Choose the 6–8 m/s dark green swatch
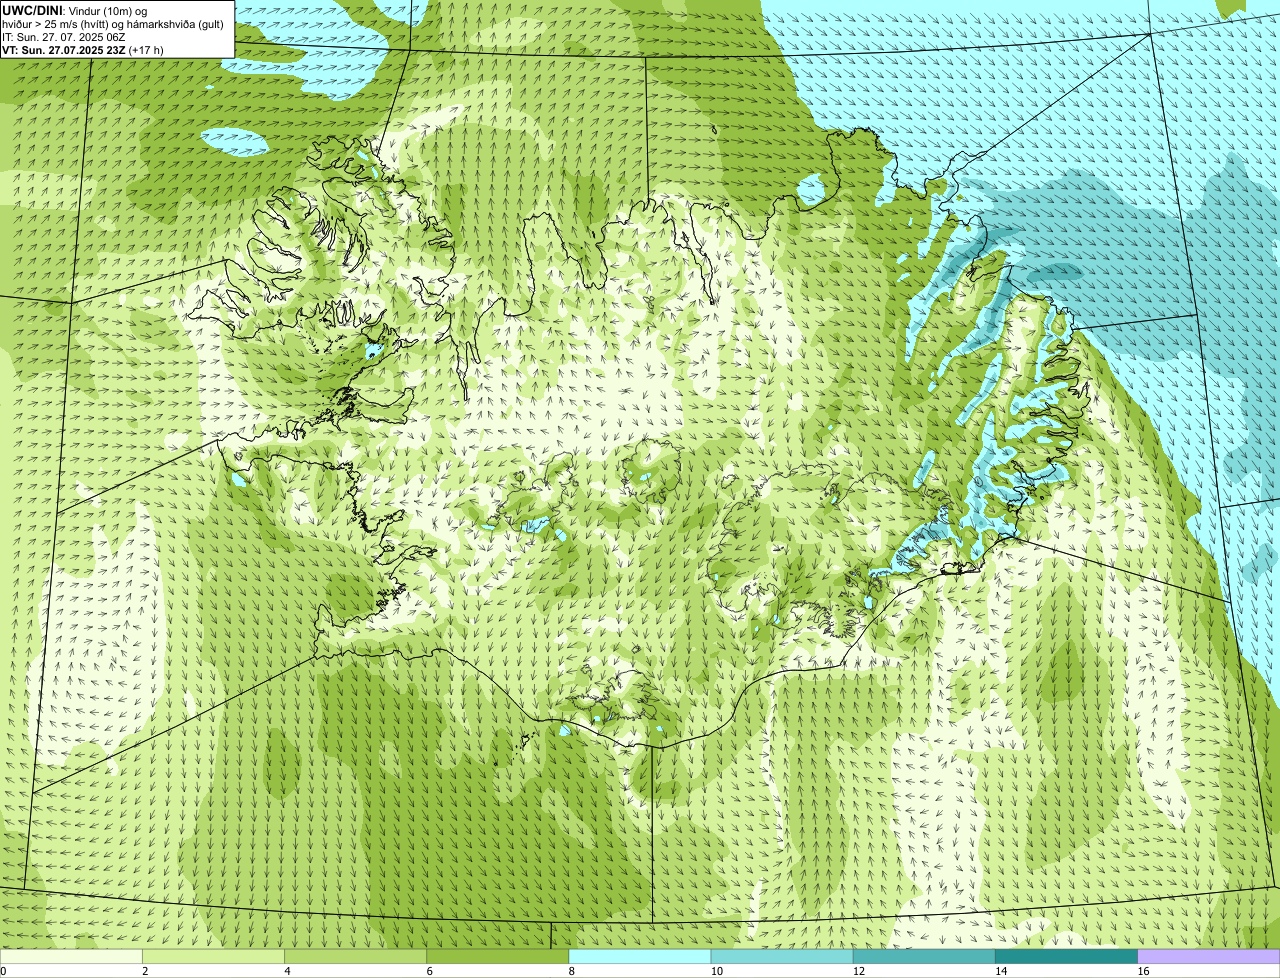This screenshot has height=978, width=1280. [x=497, y=957]
